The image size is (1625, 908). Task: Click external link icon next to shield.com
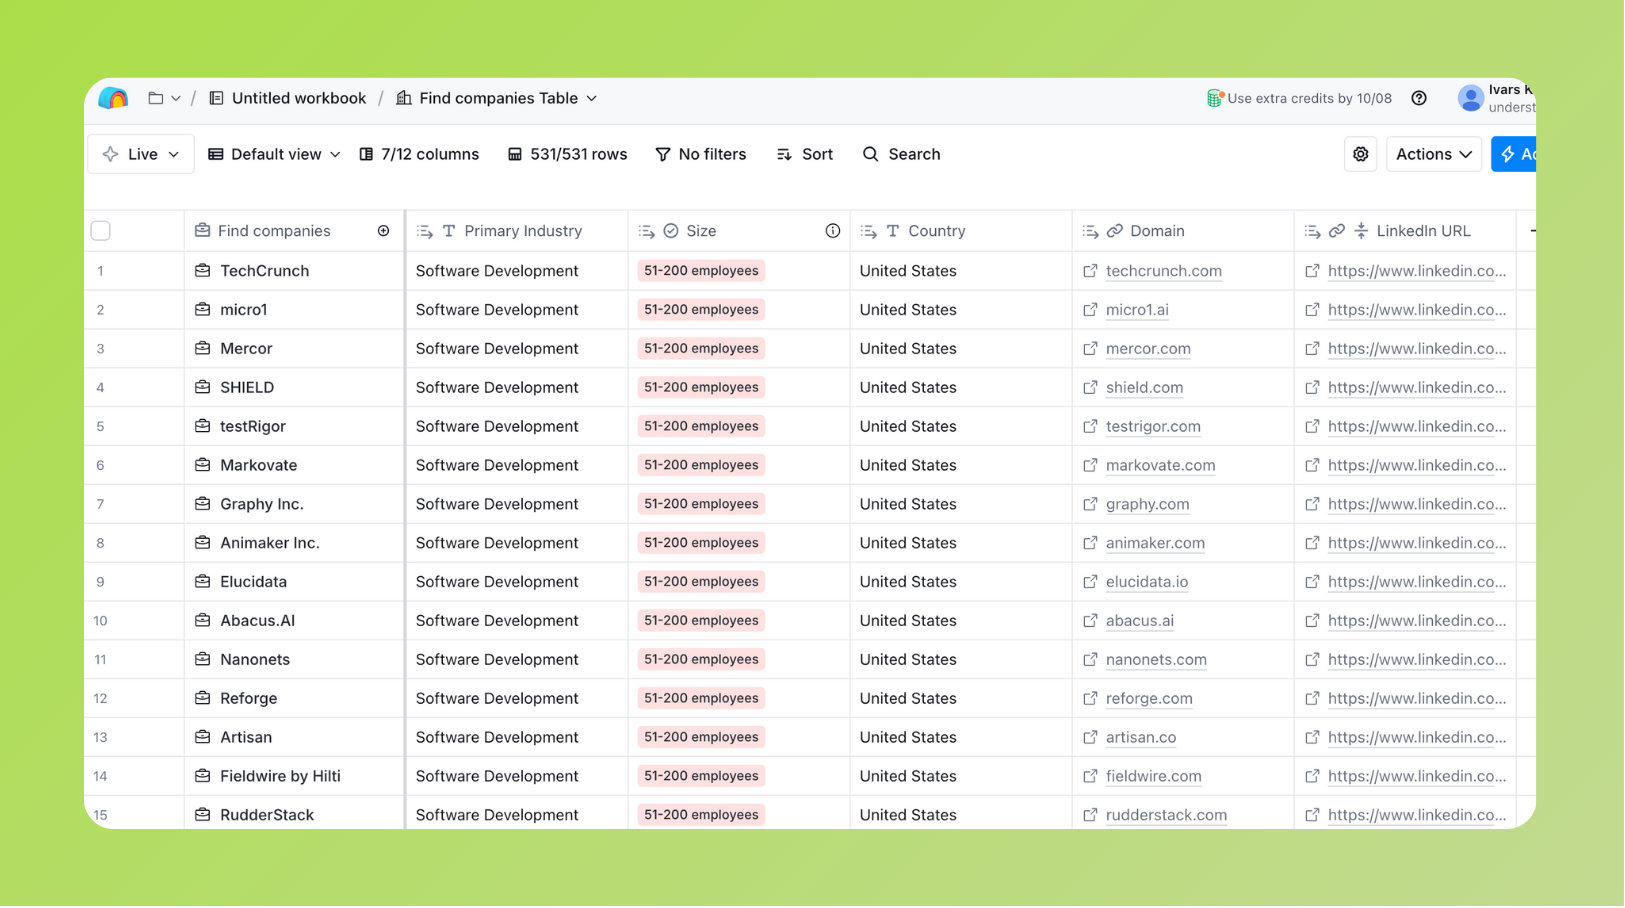pyautogui.click(x=1090, y=387)
